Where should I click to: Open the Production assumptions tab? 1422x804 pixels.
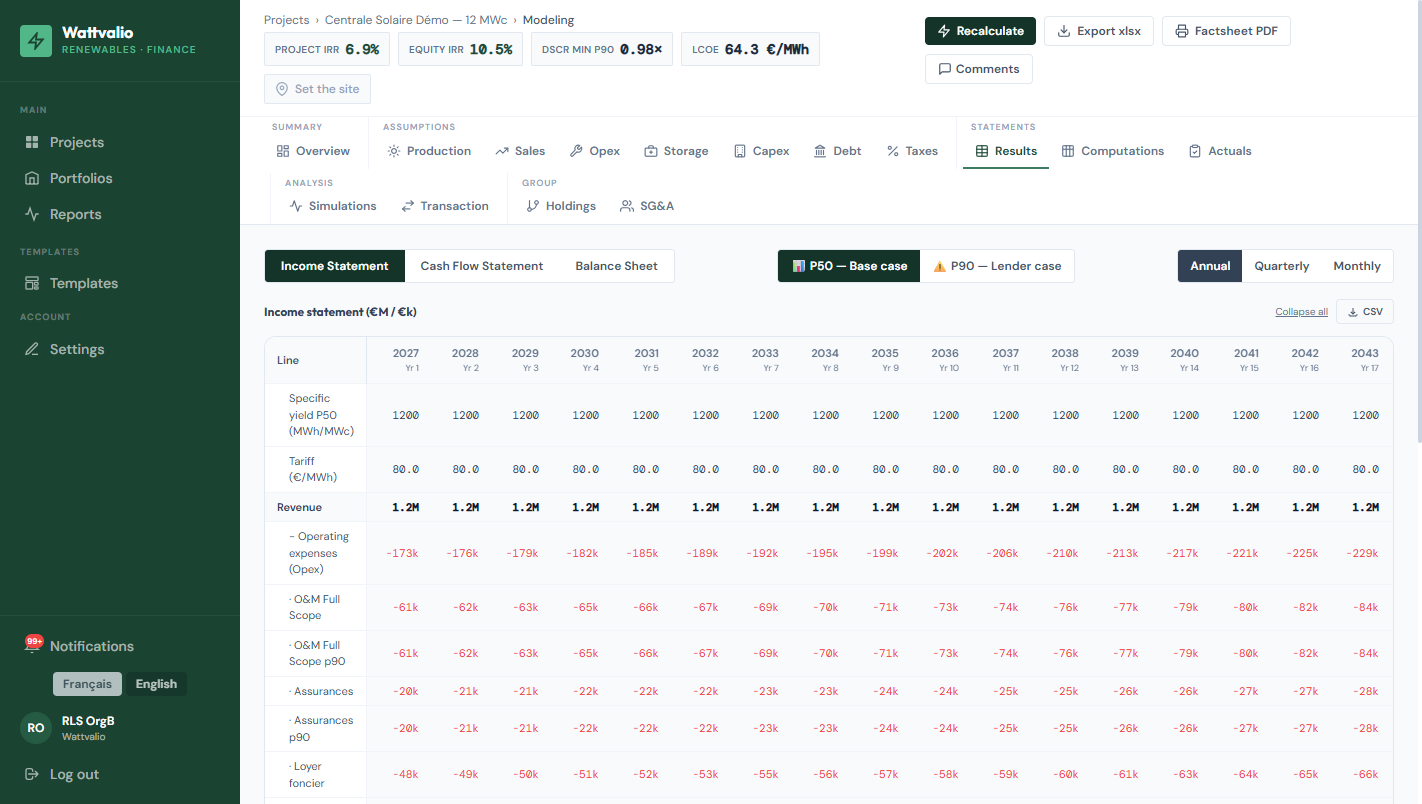point(429,151)
